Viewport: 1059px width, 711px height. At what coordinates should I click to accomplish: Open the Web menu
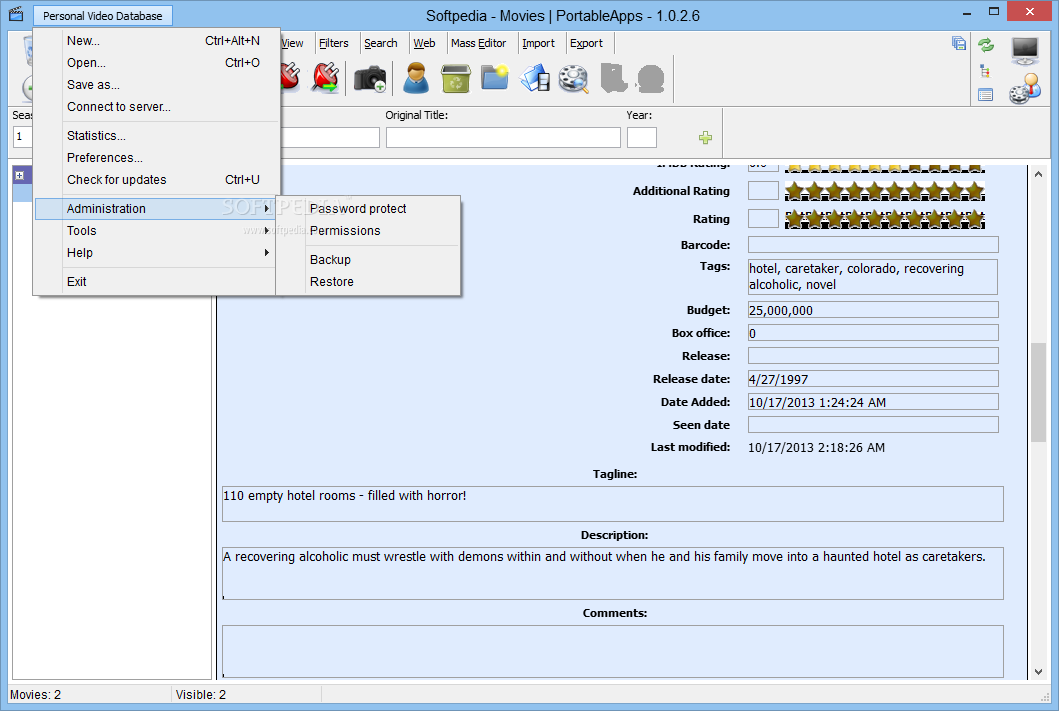424,43
